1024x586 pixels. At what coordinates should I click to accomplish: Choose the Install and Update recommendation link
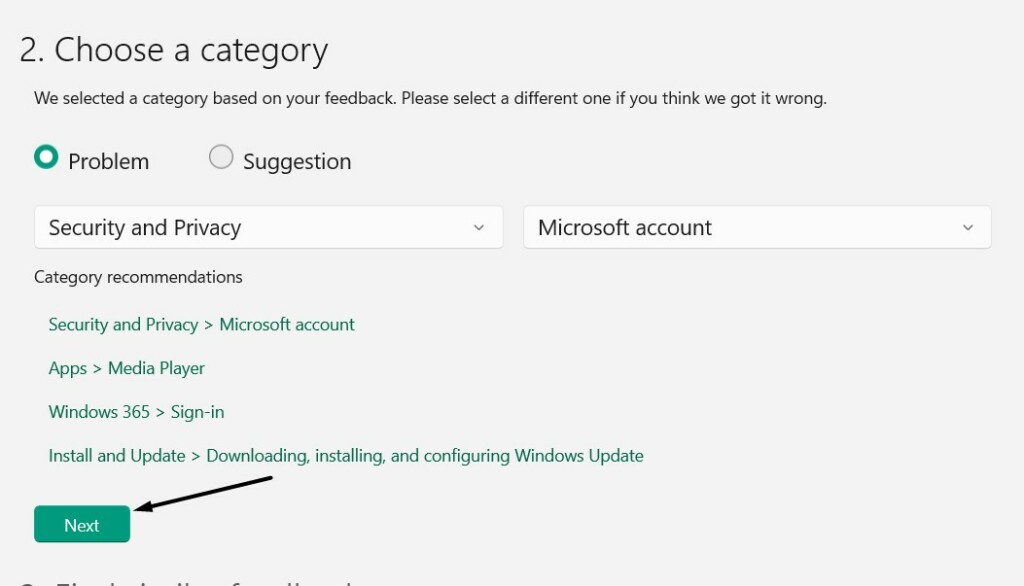point(345,456)
